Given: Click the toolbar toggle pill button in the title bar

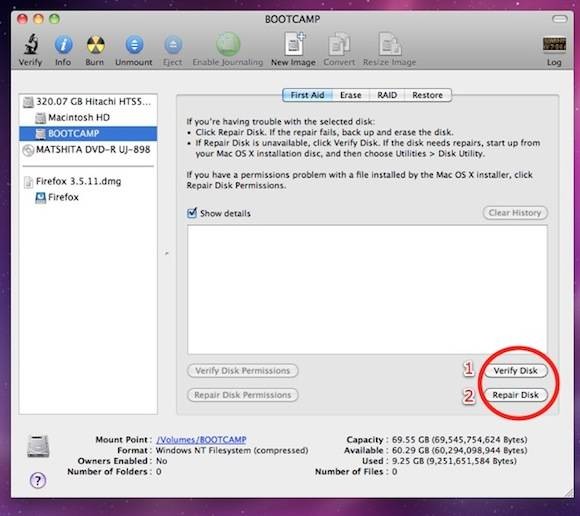Looking at the screenshot, I should tap(559, 19).
